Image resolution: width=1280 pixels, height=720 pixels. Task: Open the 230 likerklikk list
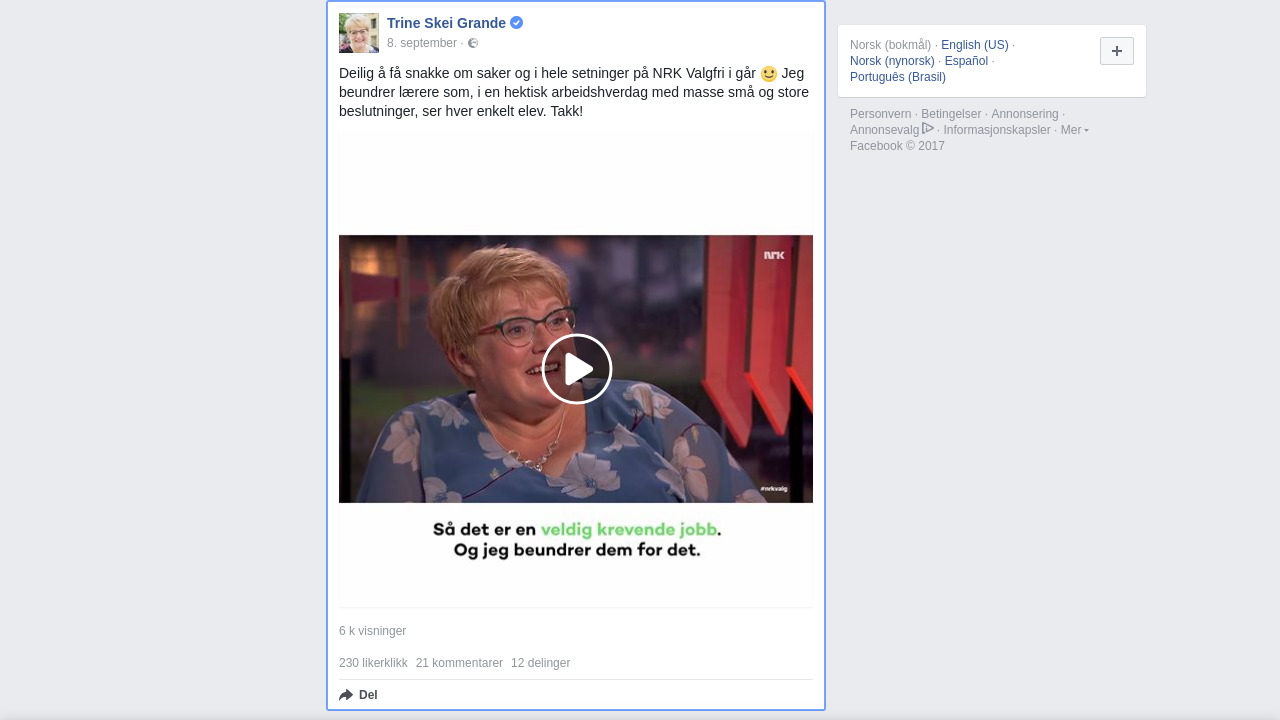pos(373,663)
